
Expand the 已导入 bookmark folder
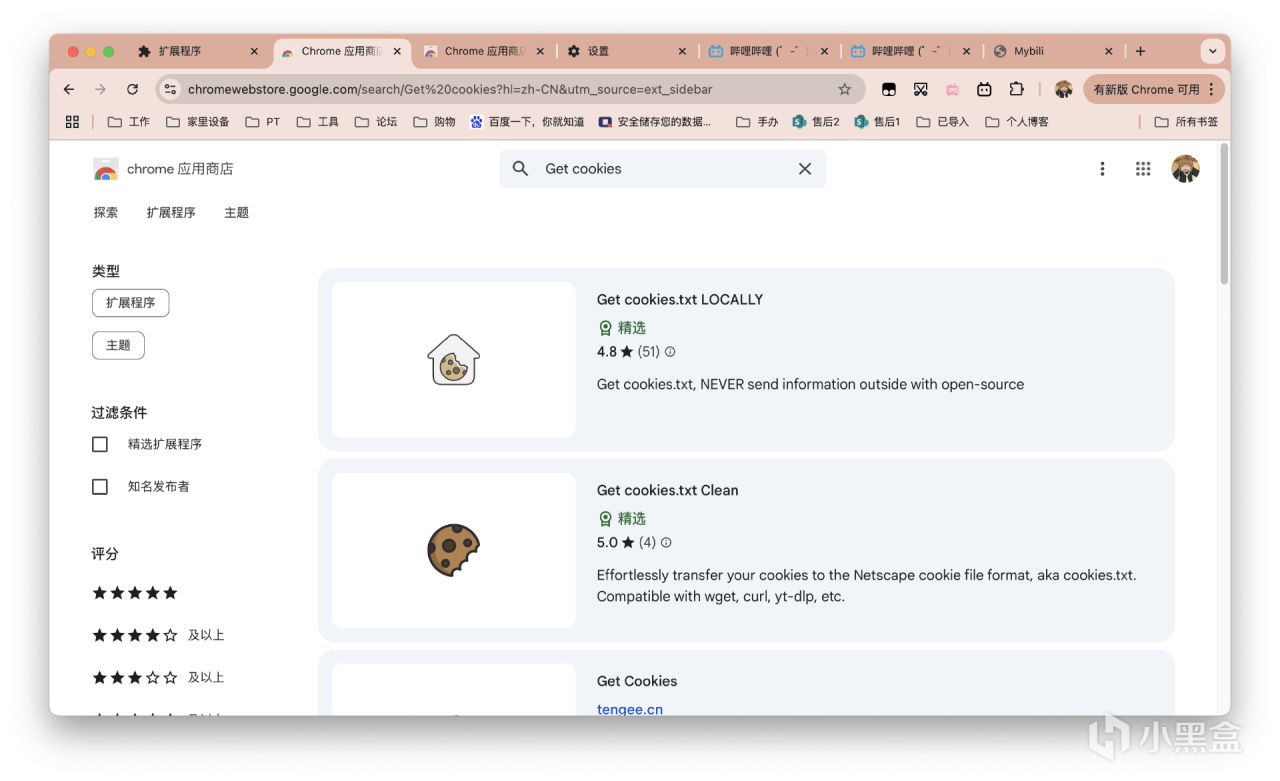943,122
